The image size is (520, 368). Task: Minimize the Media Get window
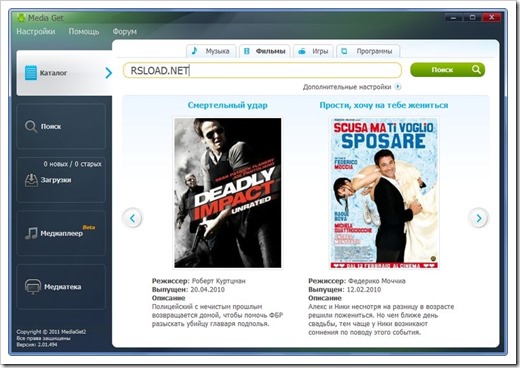[453, 18]
